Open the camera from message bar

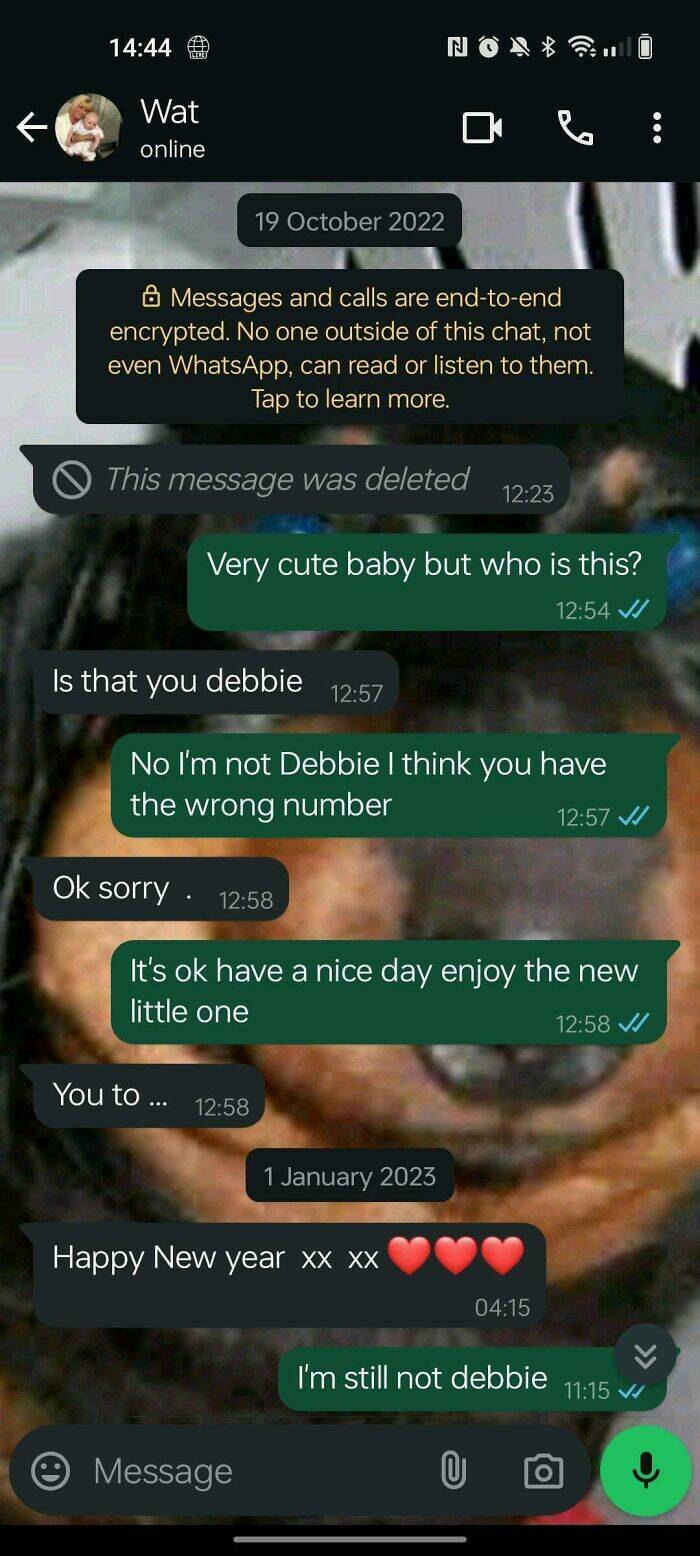coord(543,1471)
